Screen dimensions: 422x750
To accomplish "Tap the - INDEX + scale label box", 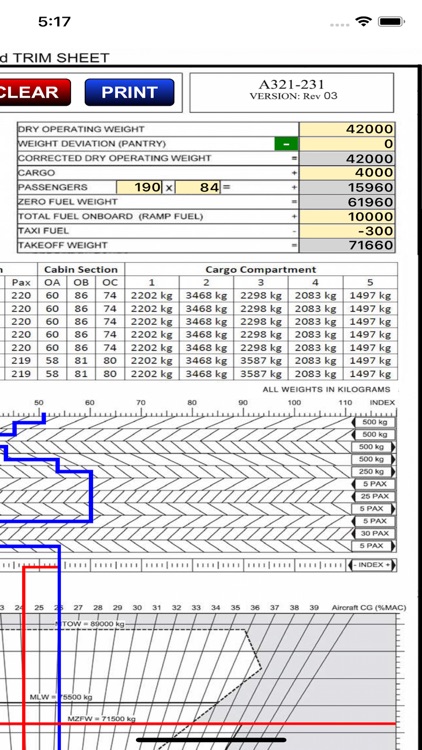I will 372,565.
